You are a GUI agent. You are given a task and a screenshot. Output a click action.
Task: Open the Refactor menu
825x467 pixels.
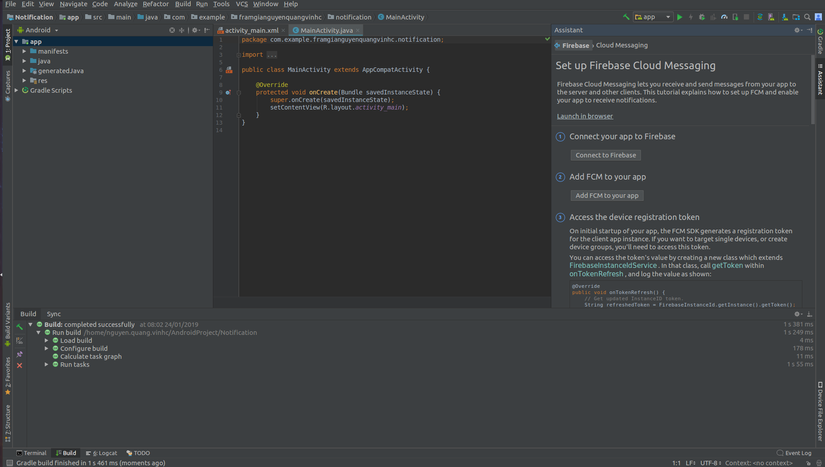155,4
